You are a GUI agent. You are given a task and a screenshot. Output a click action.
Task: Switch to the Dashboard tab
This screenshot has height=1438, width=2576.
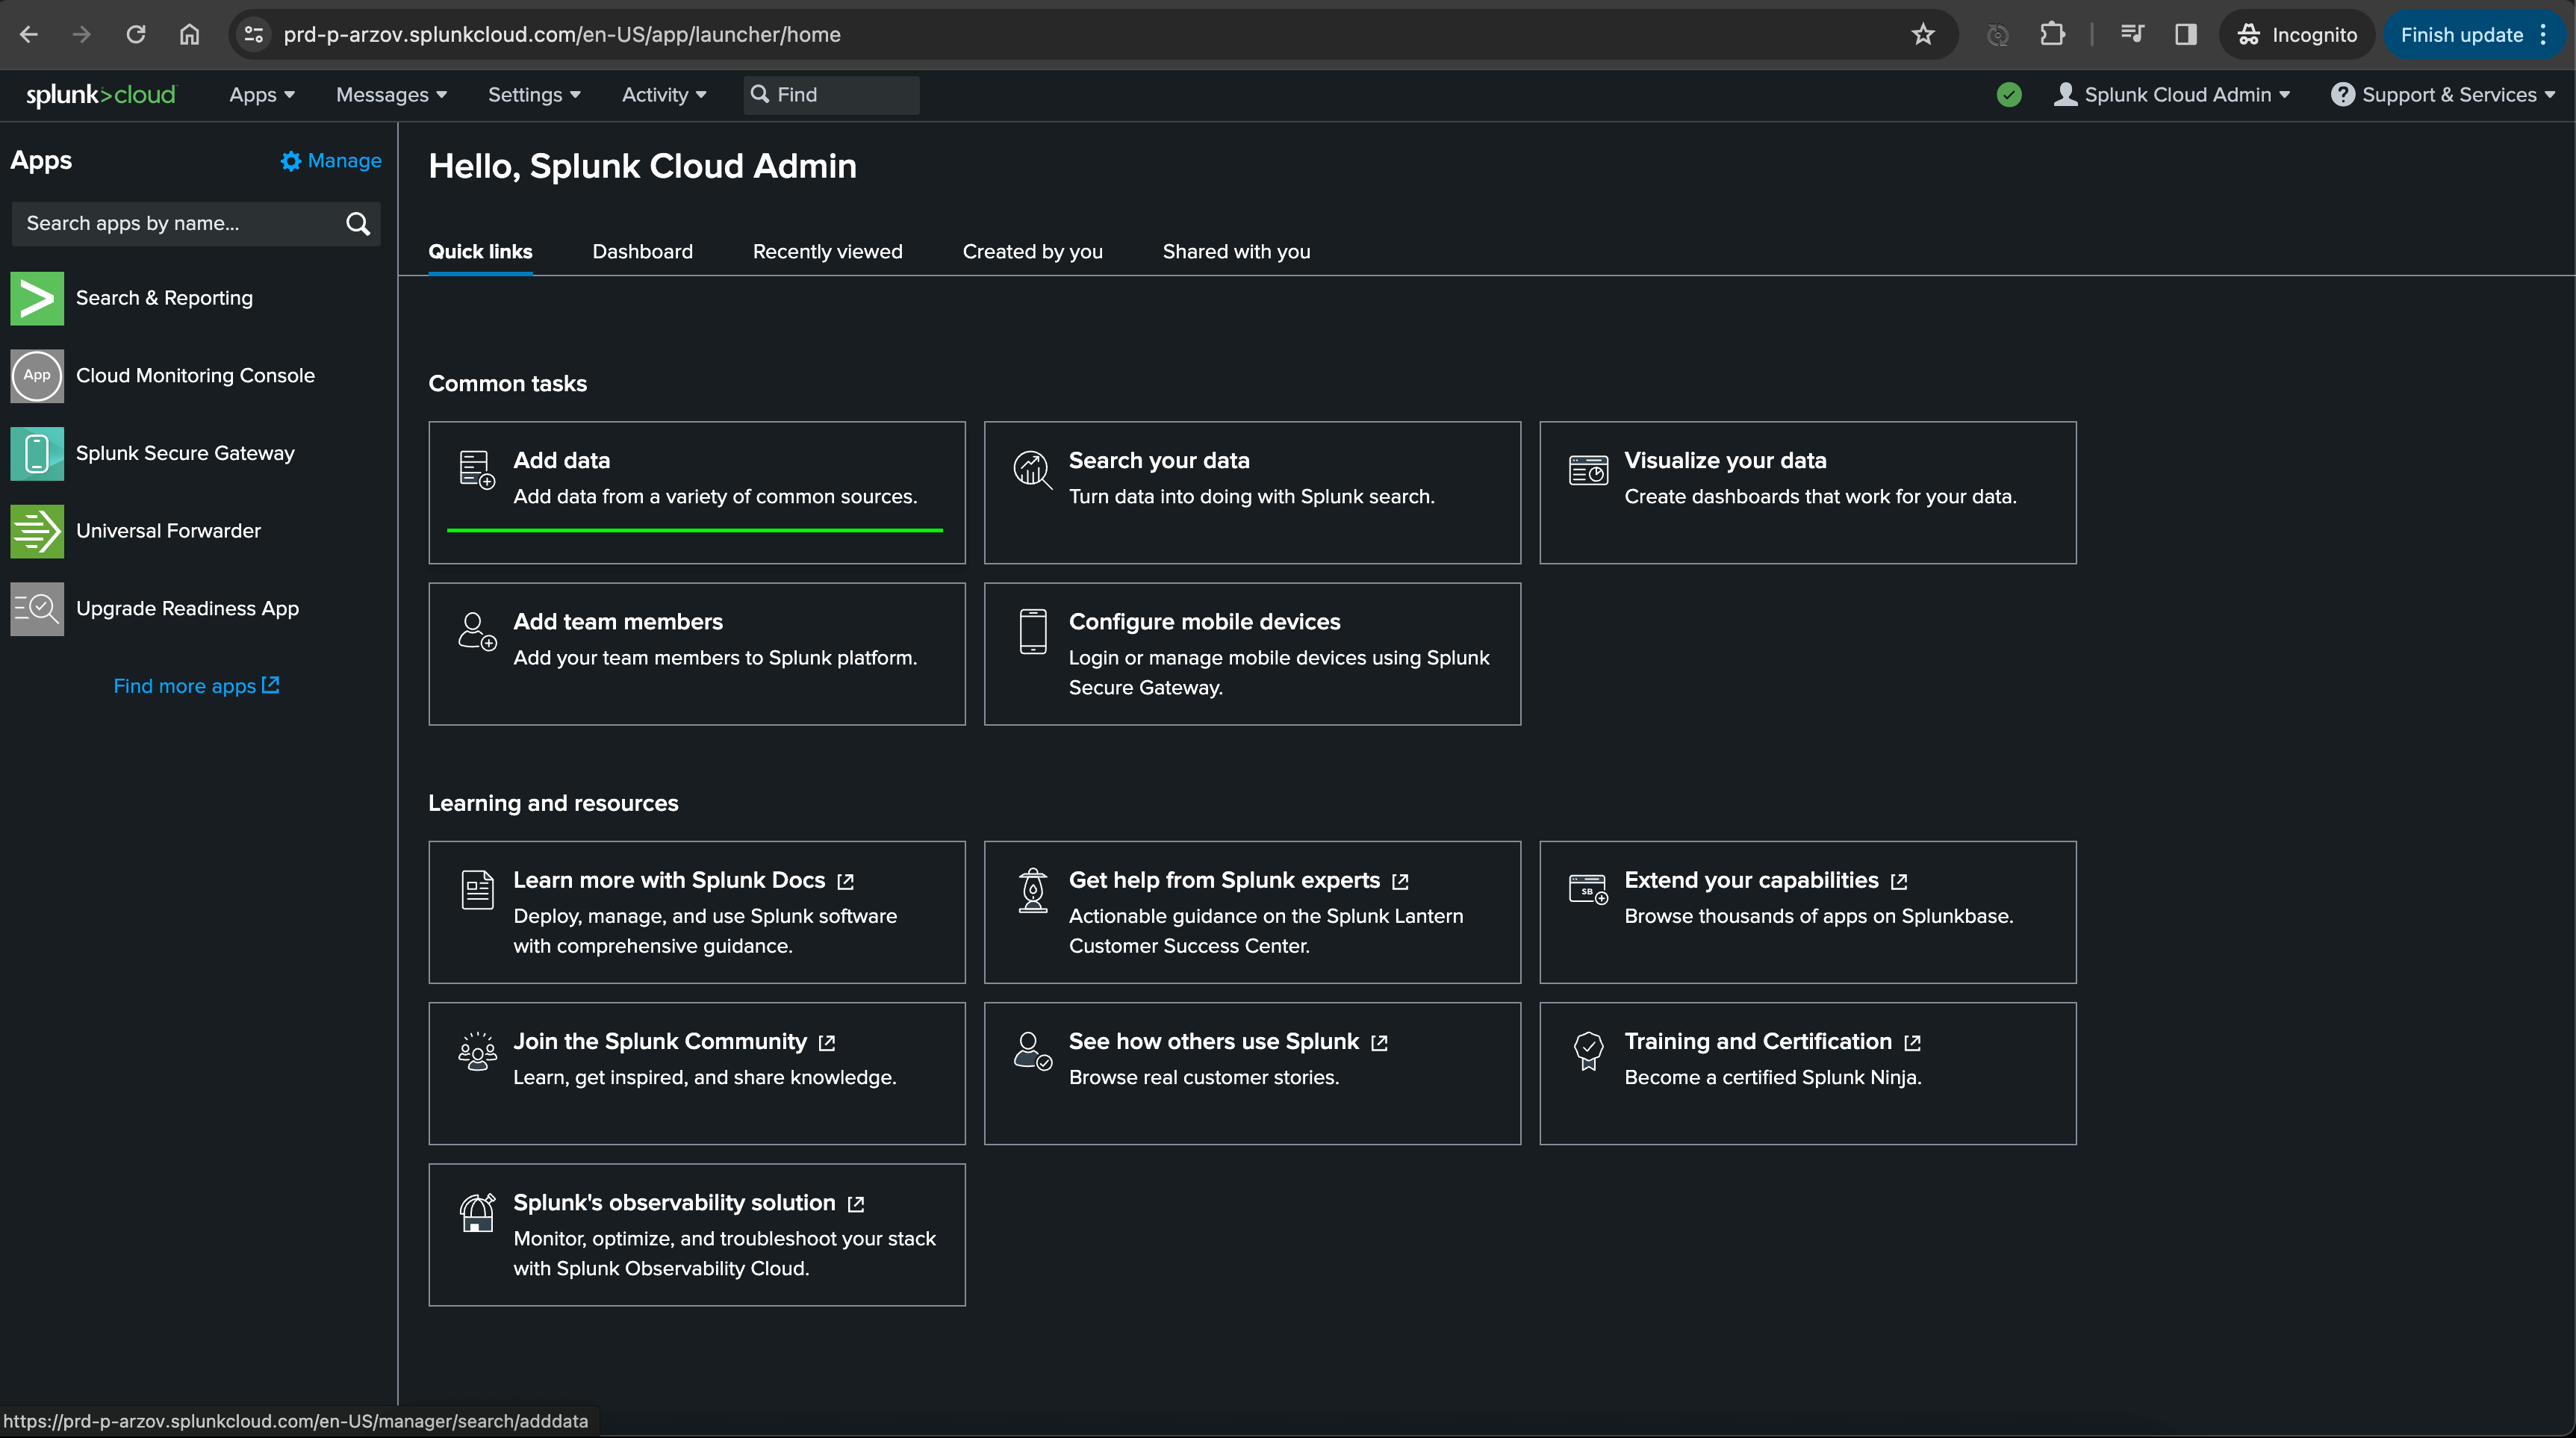642,252
